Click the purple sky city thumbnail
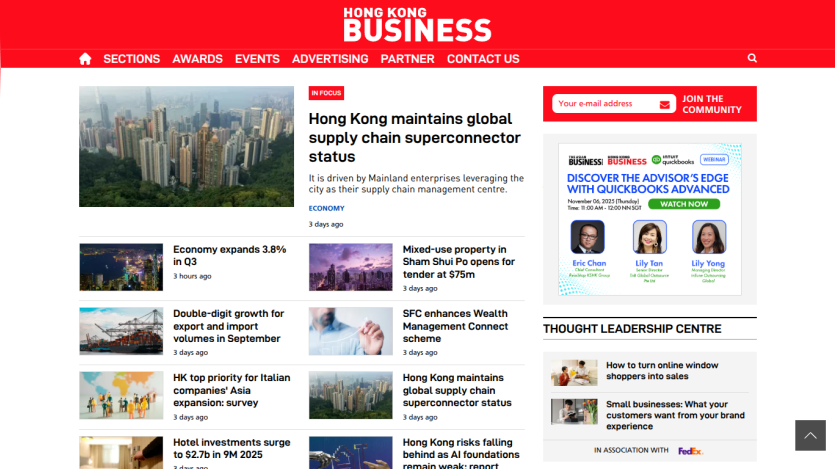835x469 pixels. pos(350,267)
